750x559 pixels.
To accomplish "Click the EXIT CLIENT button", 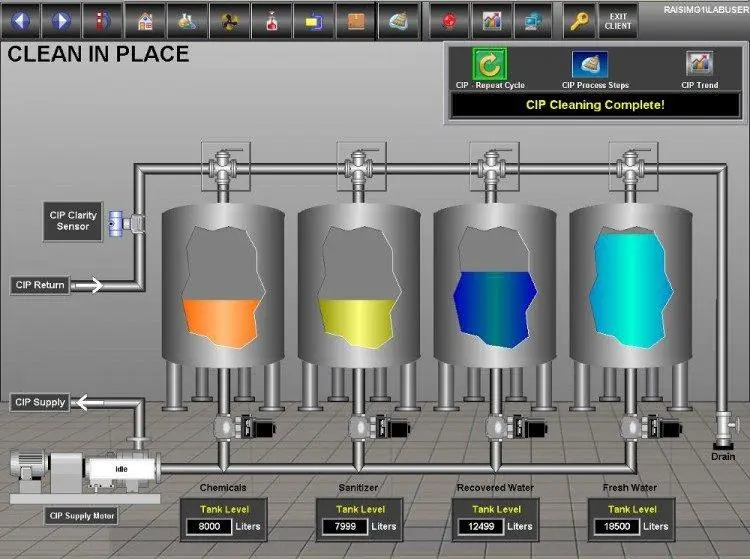I will pos(618,21).
